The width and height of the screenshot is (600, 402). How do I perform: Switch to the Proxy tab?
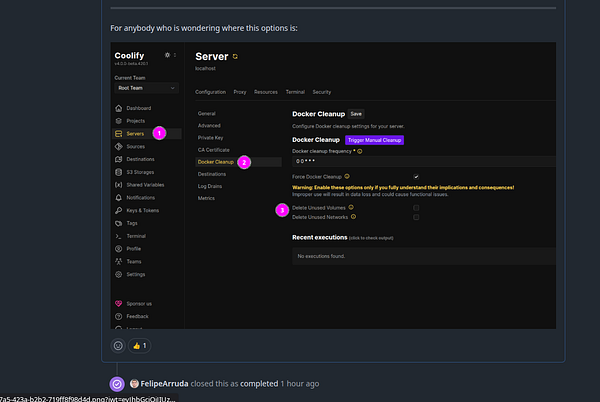240,92
